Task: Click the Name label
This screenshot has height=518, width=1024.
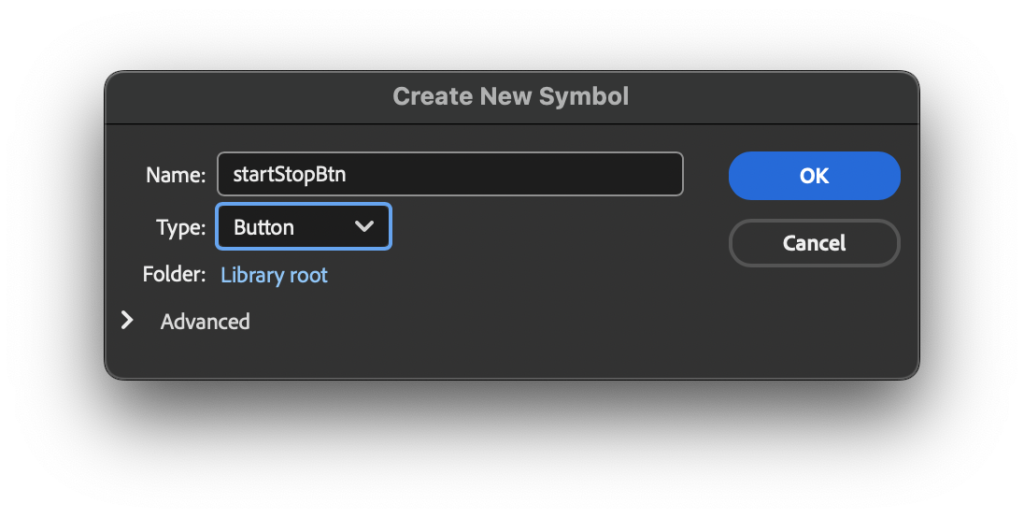Action: [x=175, y=174]
